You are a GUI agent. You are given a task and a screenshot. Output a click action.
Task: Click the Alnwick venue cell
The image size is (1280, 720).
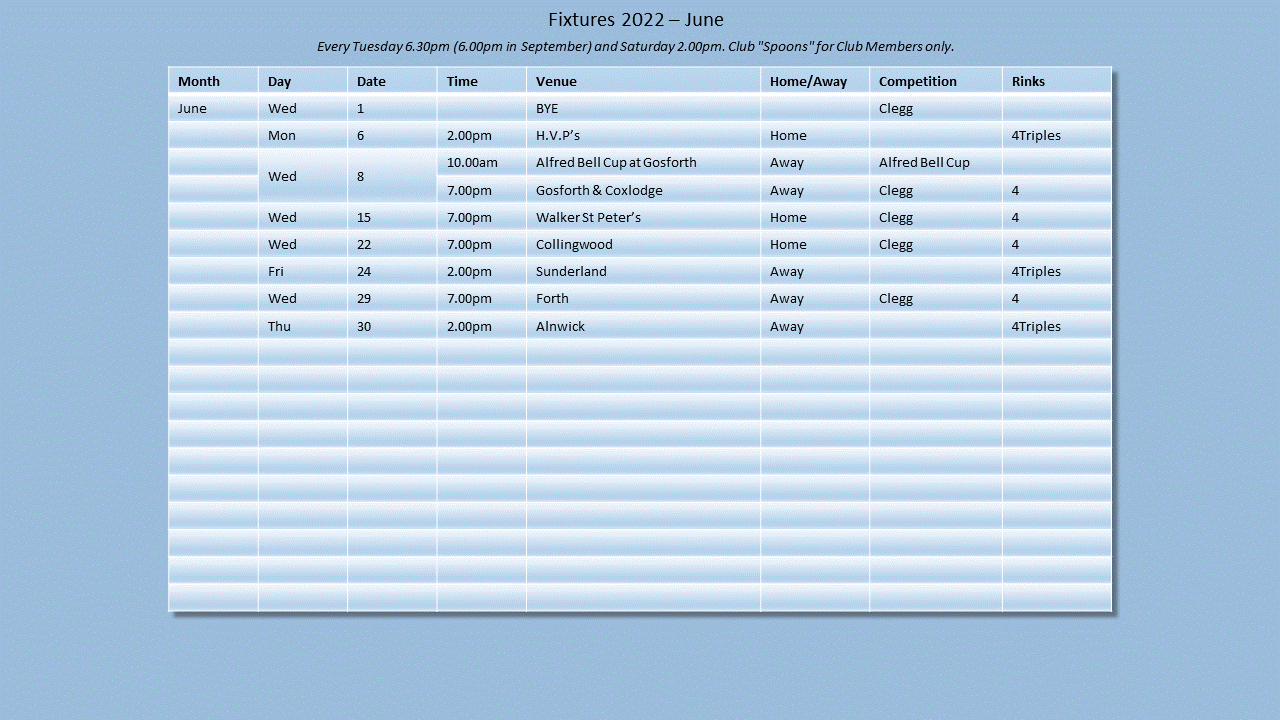[560, 326]
